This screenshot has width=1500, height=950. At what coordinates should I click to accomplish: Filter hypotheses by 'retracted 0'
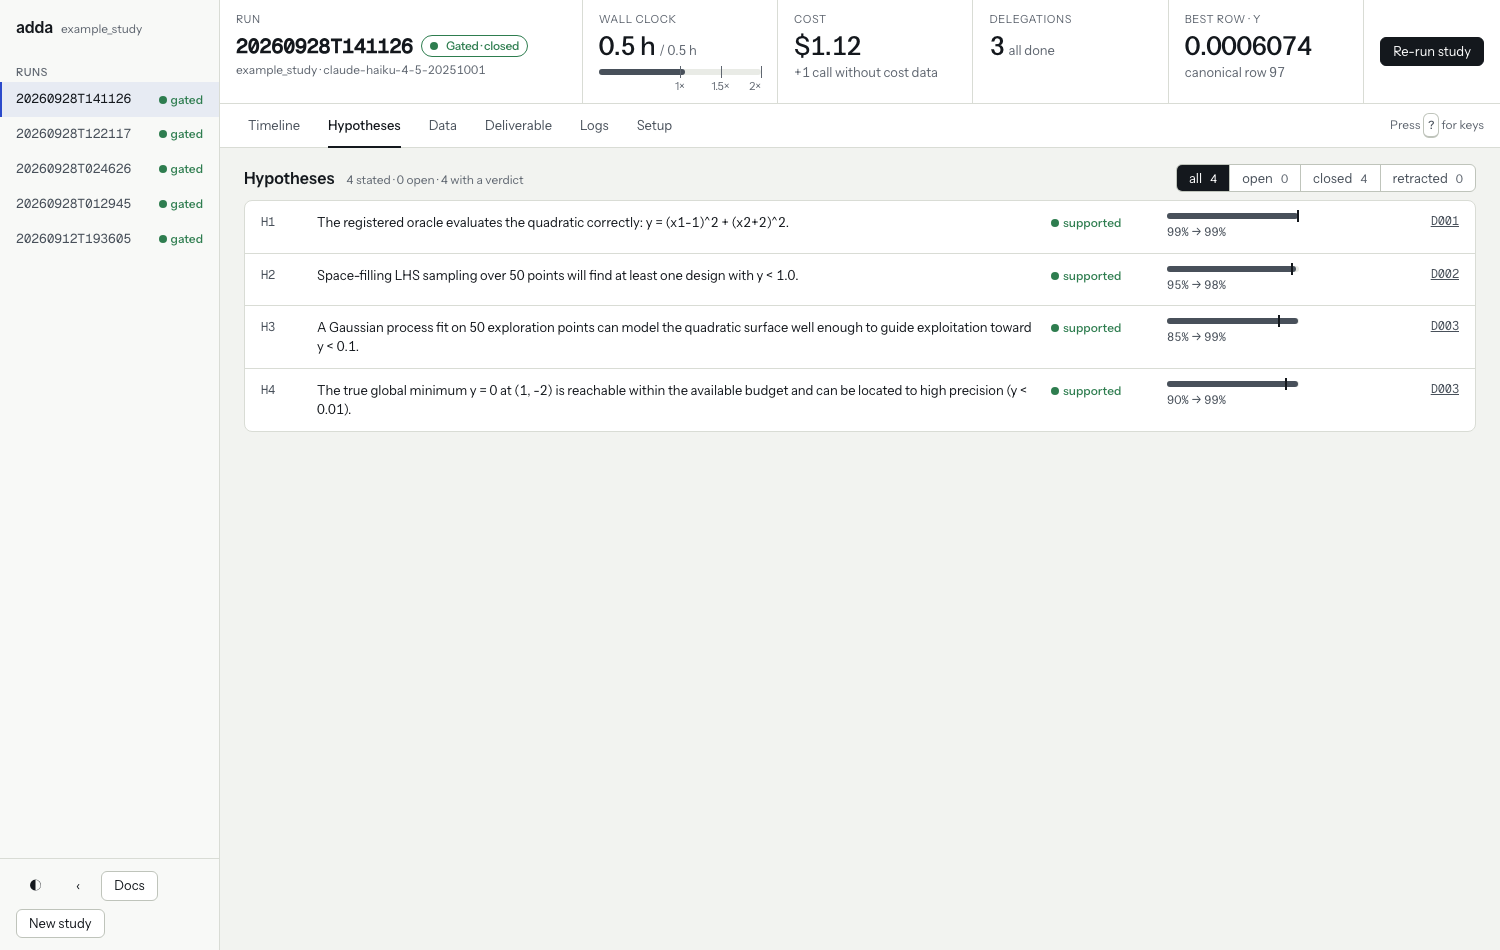[x=1427, y=178]
